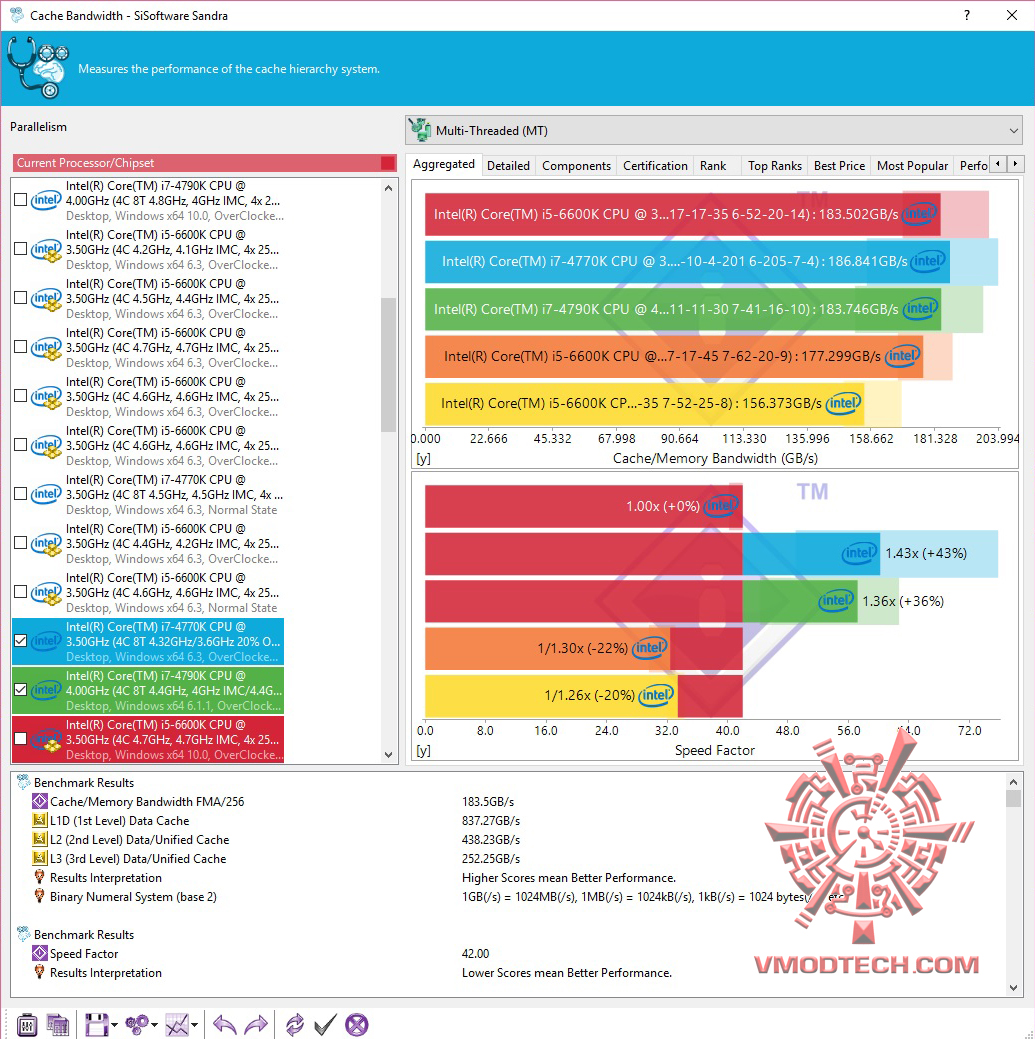
Task: Check the i5-6600K 4.5GHz 4.4GHz IMC checkbox
Action: click(x=21, y=298)
